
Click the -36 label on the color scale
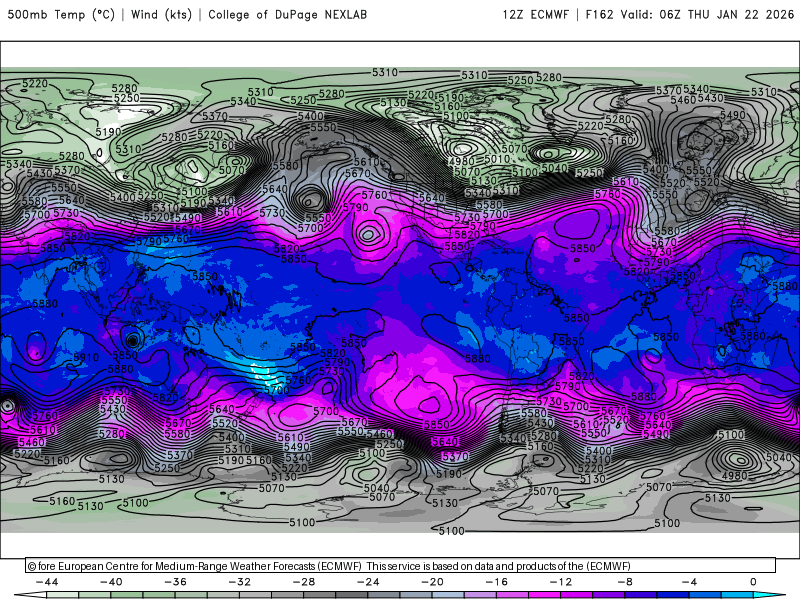[176, 582]
